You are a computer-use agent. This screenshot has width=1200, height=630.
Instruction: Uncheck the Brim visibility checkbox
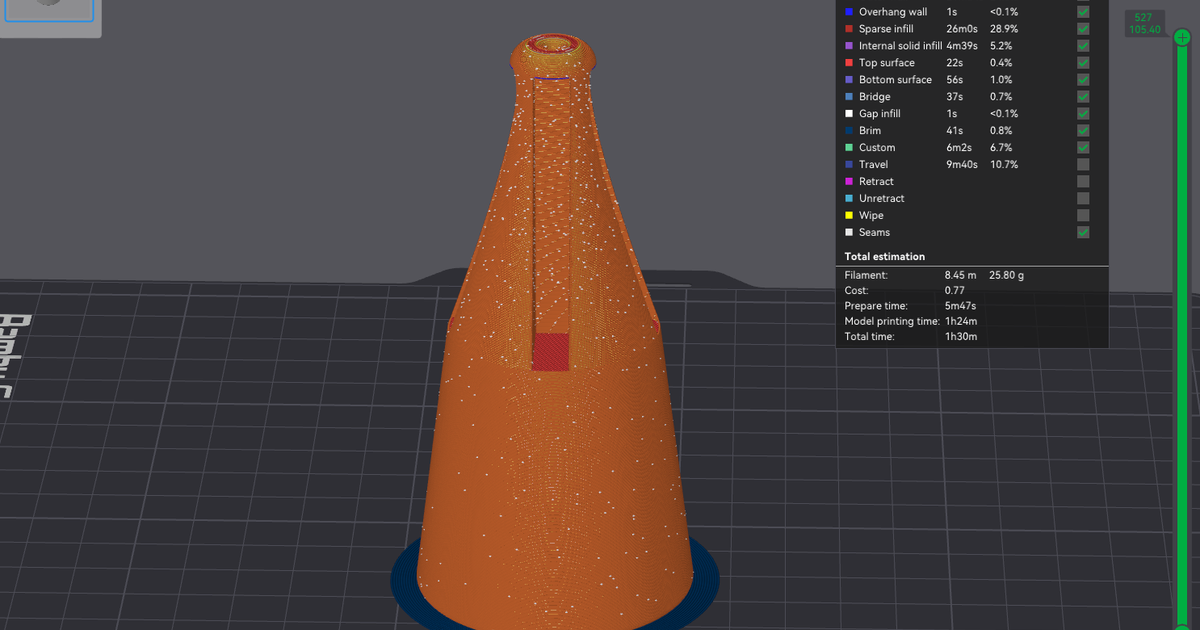[1083, 130]
